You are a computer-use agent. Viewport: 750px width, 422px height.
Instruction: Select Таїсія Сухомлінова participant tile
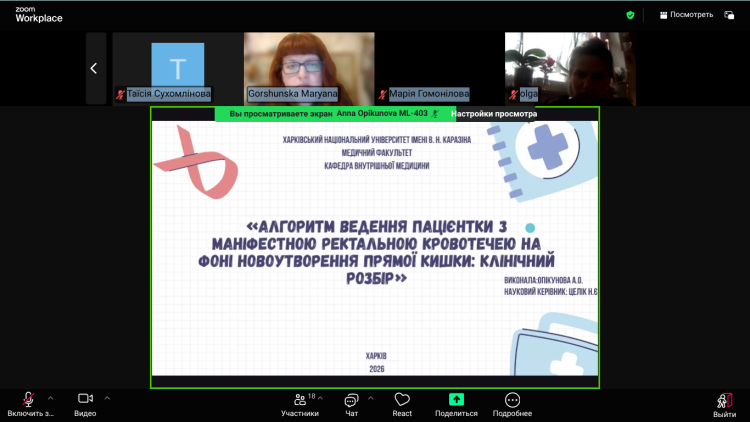coord(177,68)
